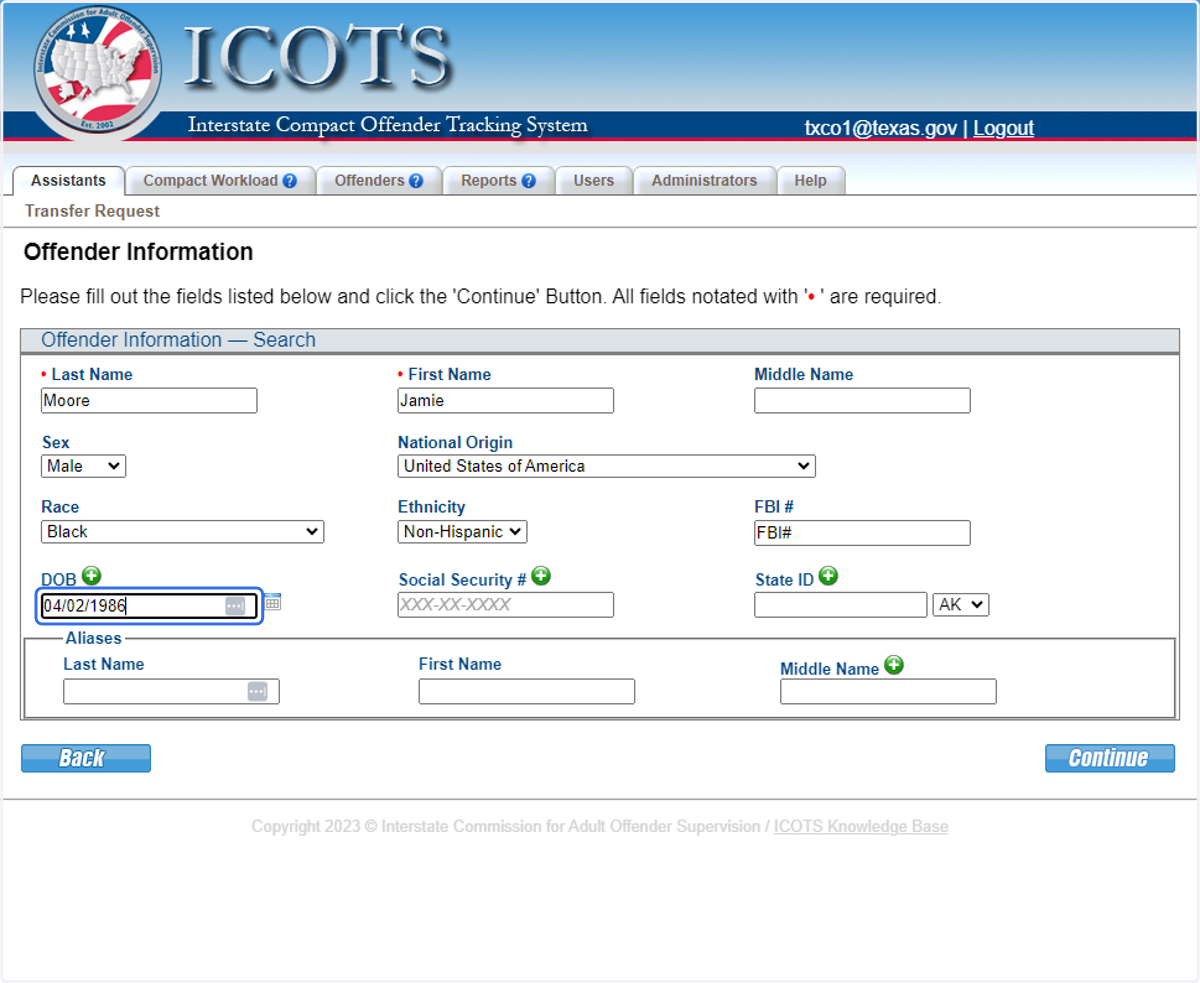Click the First Name field containing Jamie

tap(506, 401)
